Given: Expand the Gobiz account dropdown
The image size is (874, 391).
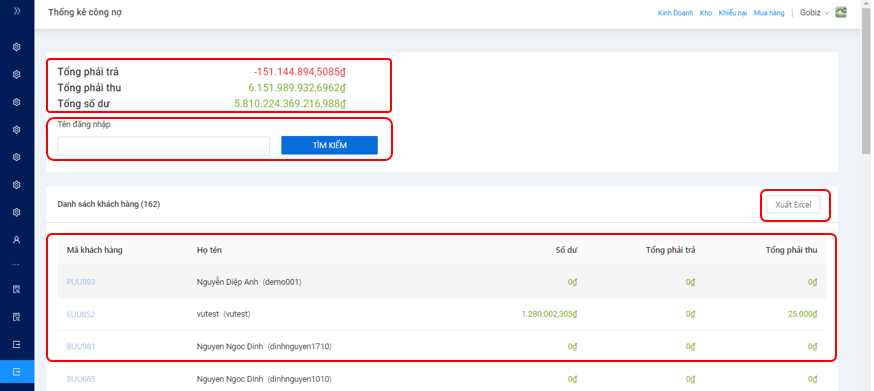Looking at the screenshot, I should click(x=814, y=13).
